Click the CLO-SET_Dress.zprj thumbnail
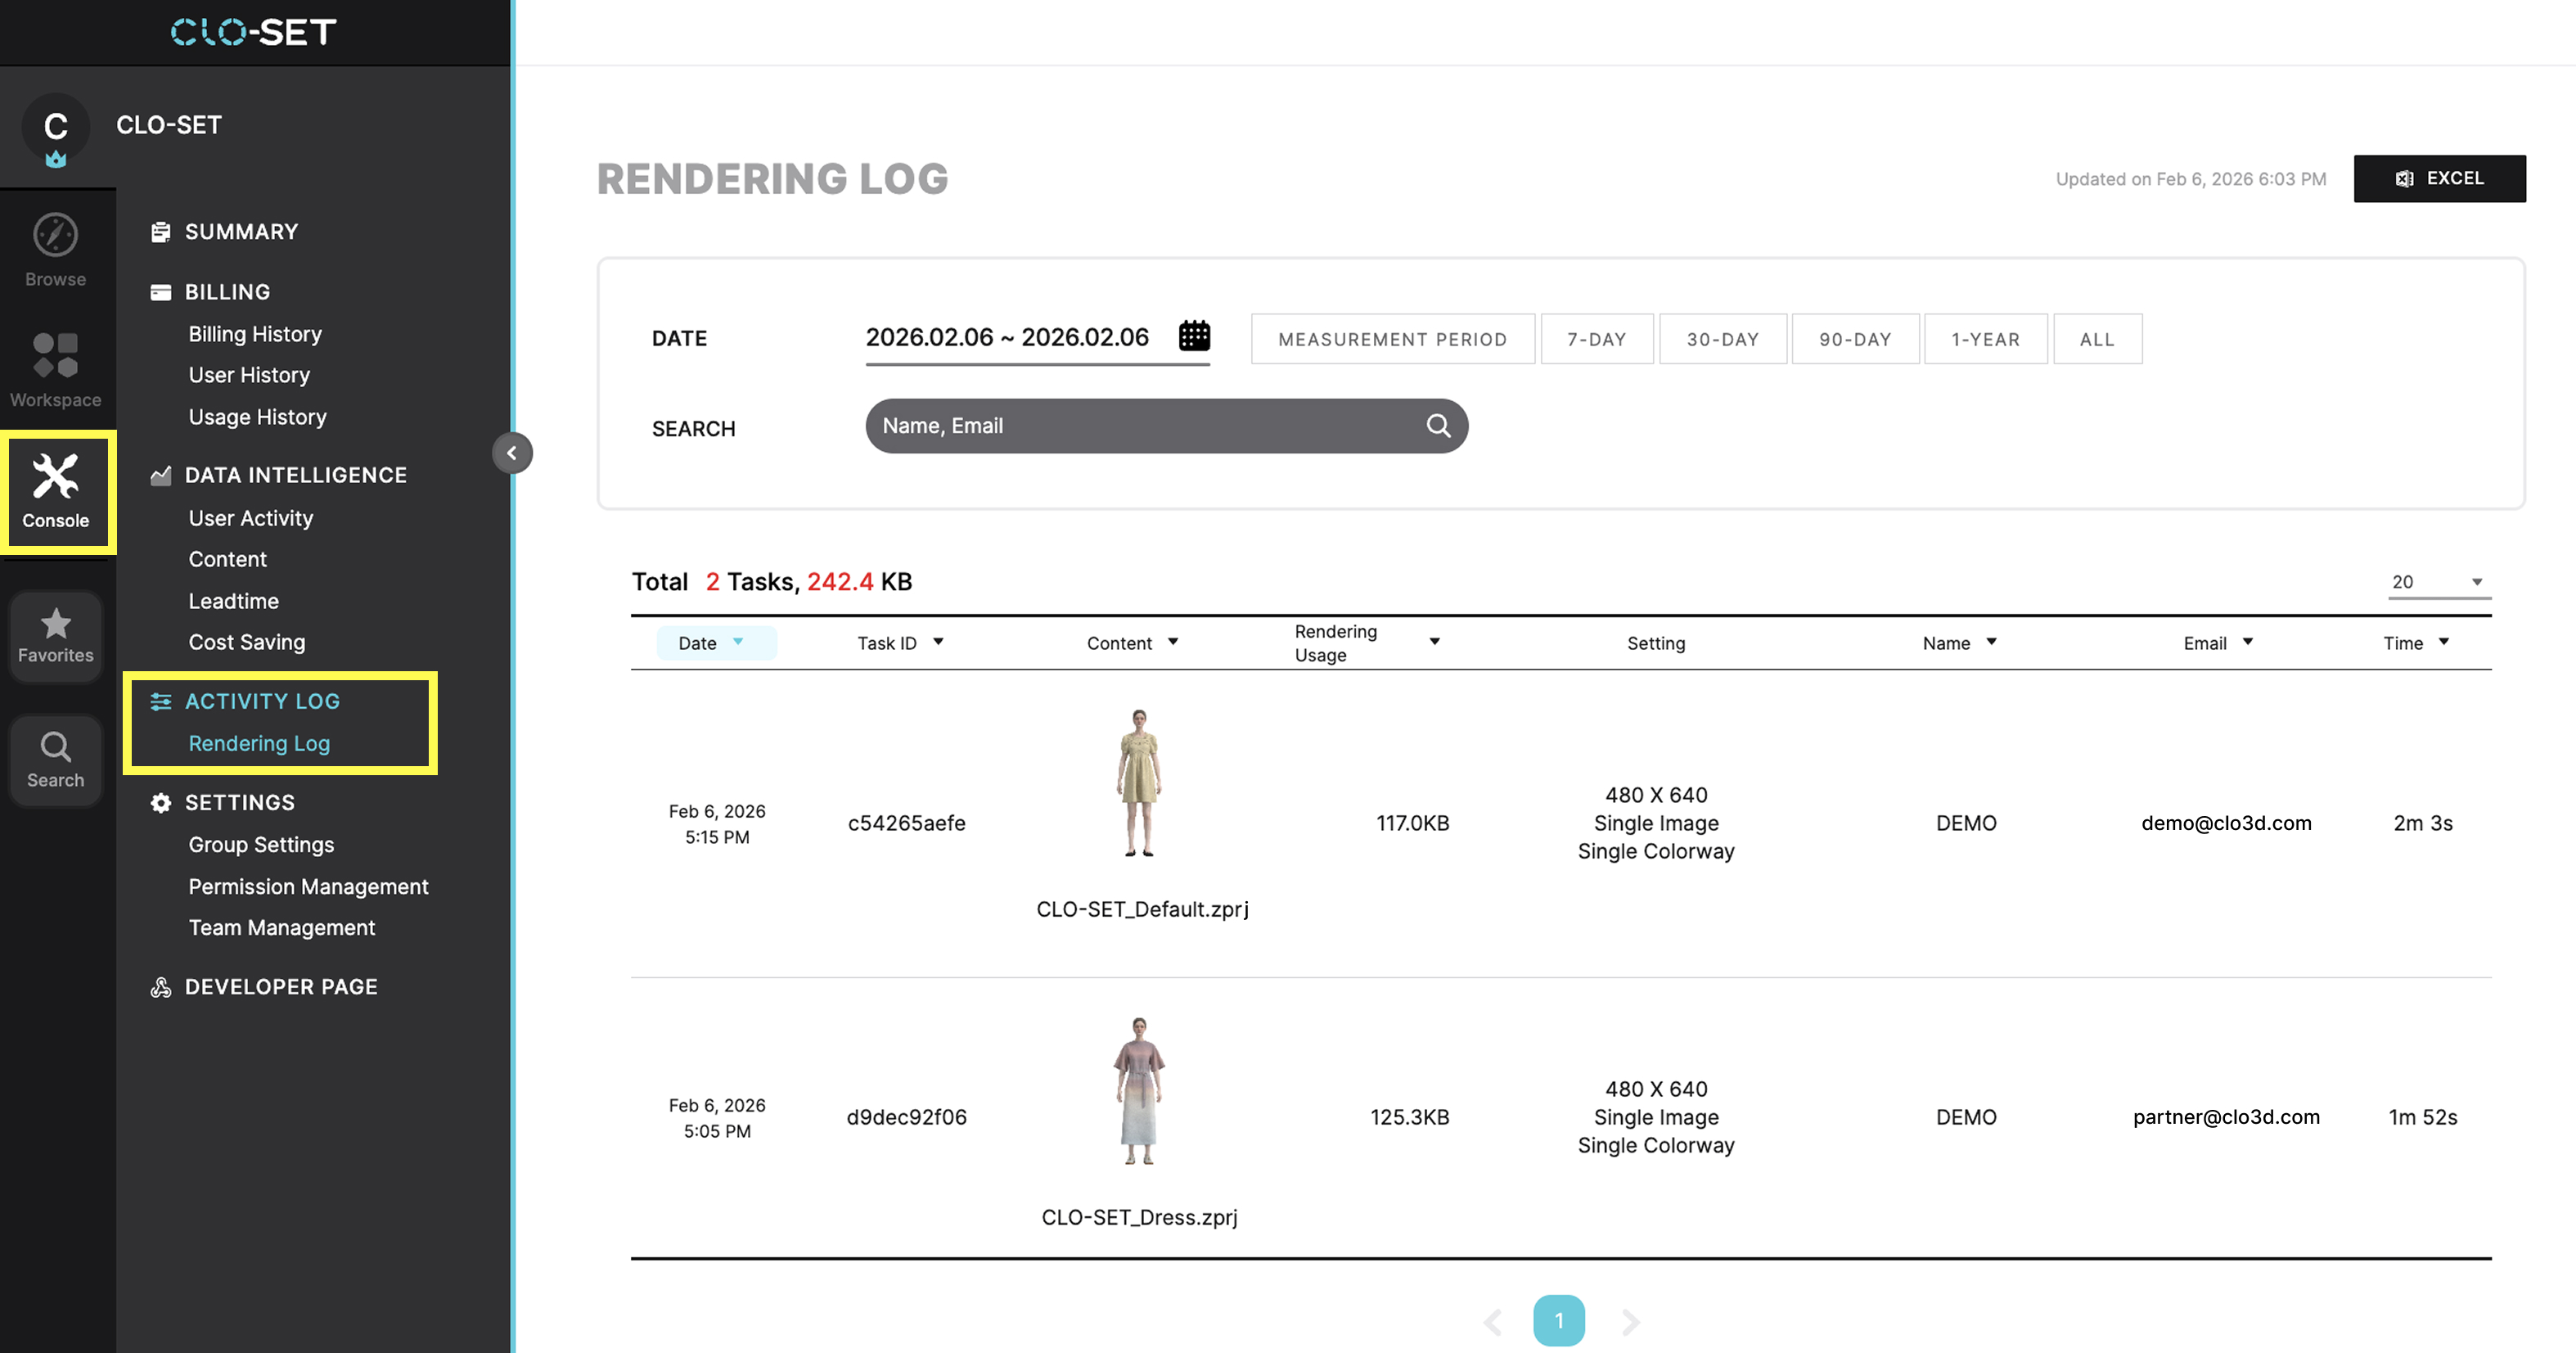Image resolution: width=2576 pixels, height=1353 pixels. [x=1138, y=1090]
